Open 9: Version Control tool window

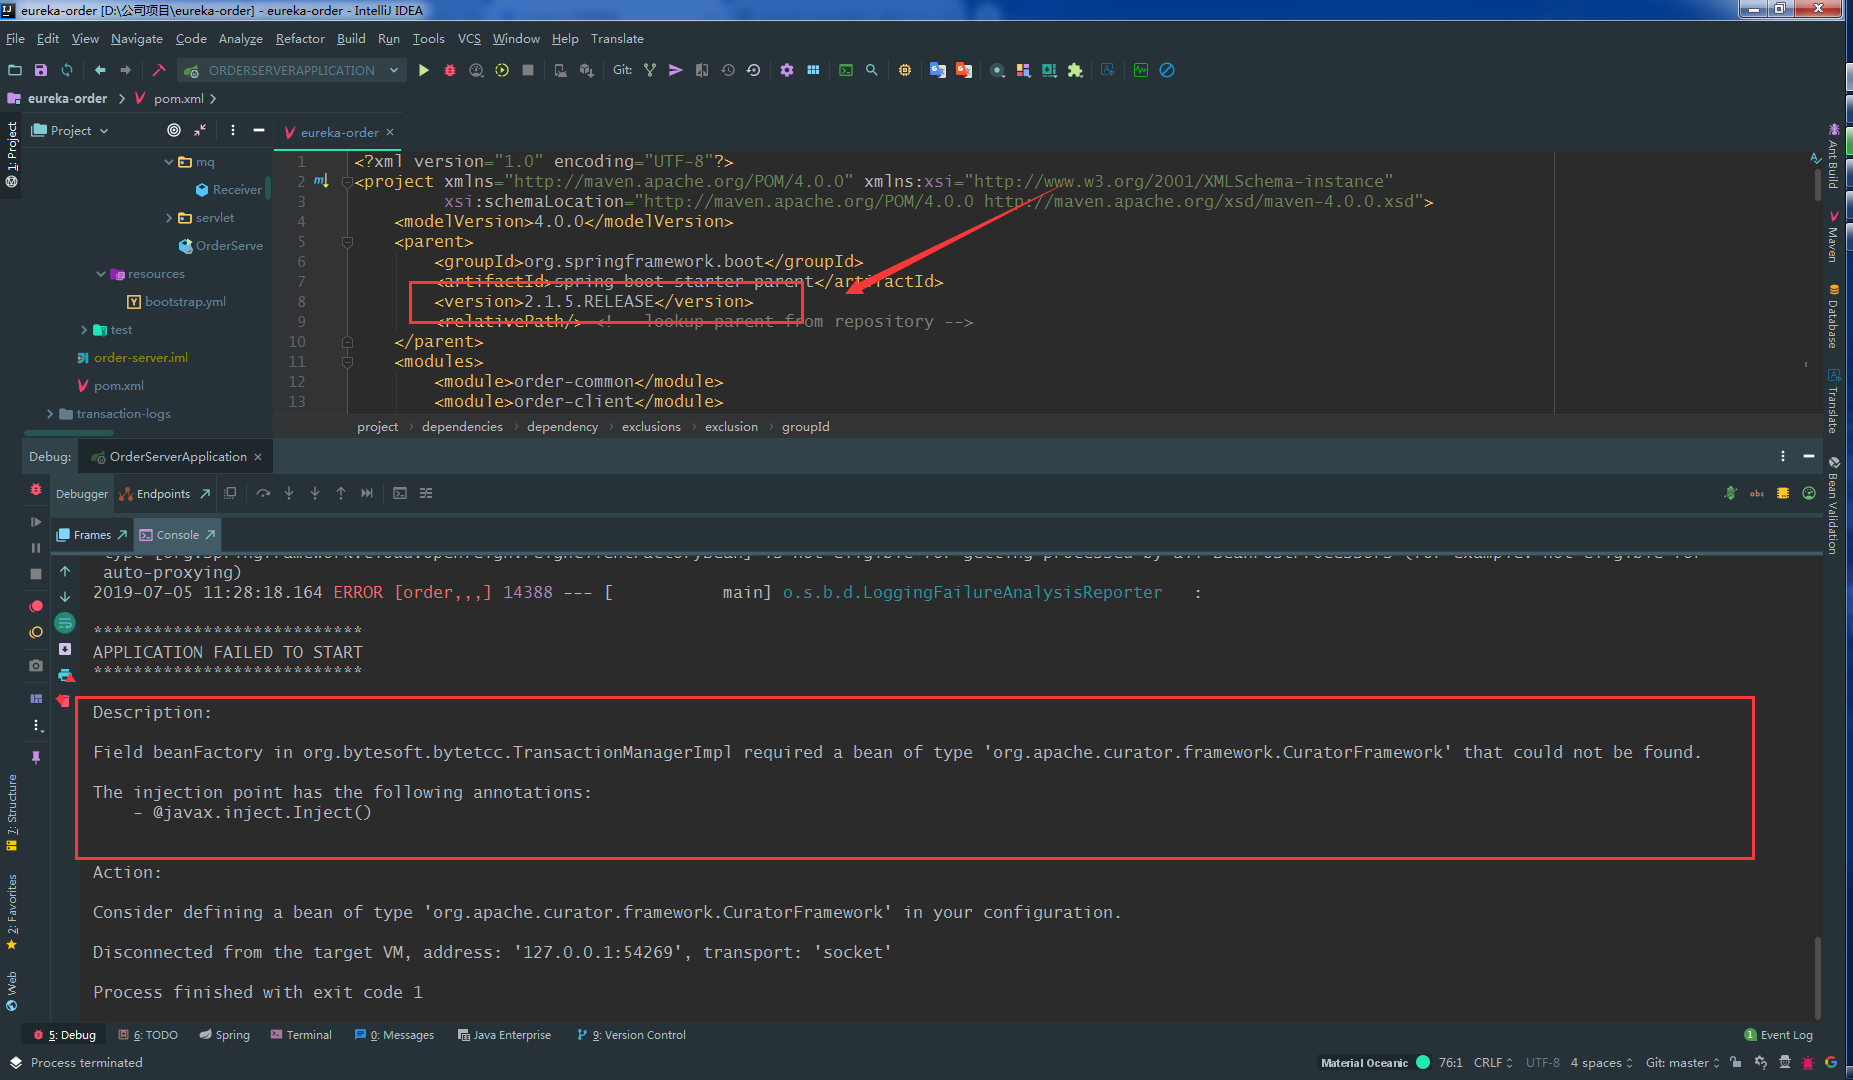pos(632,1035)
